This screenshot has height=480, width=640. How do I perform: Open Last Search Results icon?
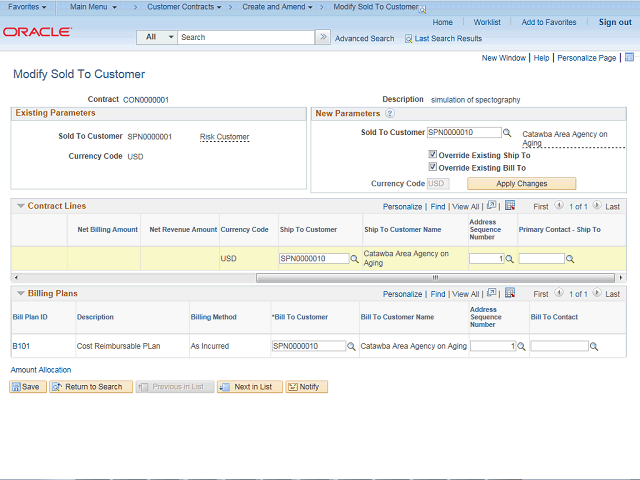click(408, 39)
